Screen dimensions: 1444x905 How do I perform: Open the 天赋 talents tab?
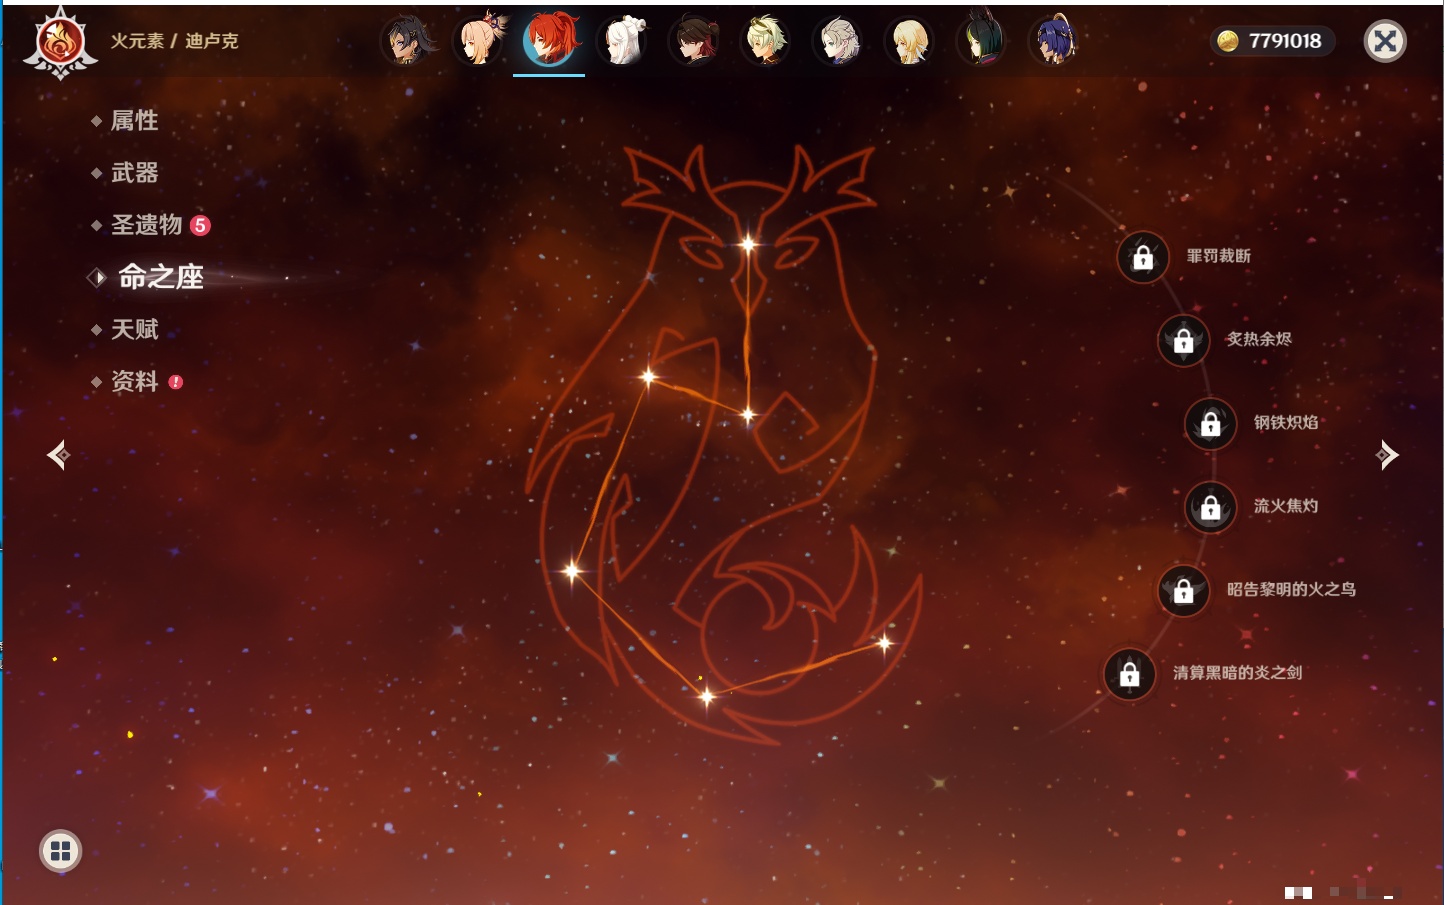coord(134,329)
